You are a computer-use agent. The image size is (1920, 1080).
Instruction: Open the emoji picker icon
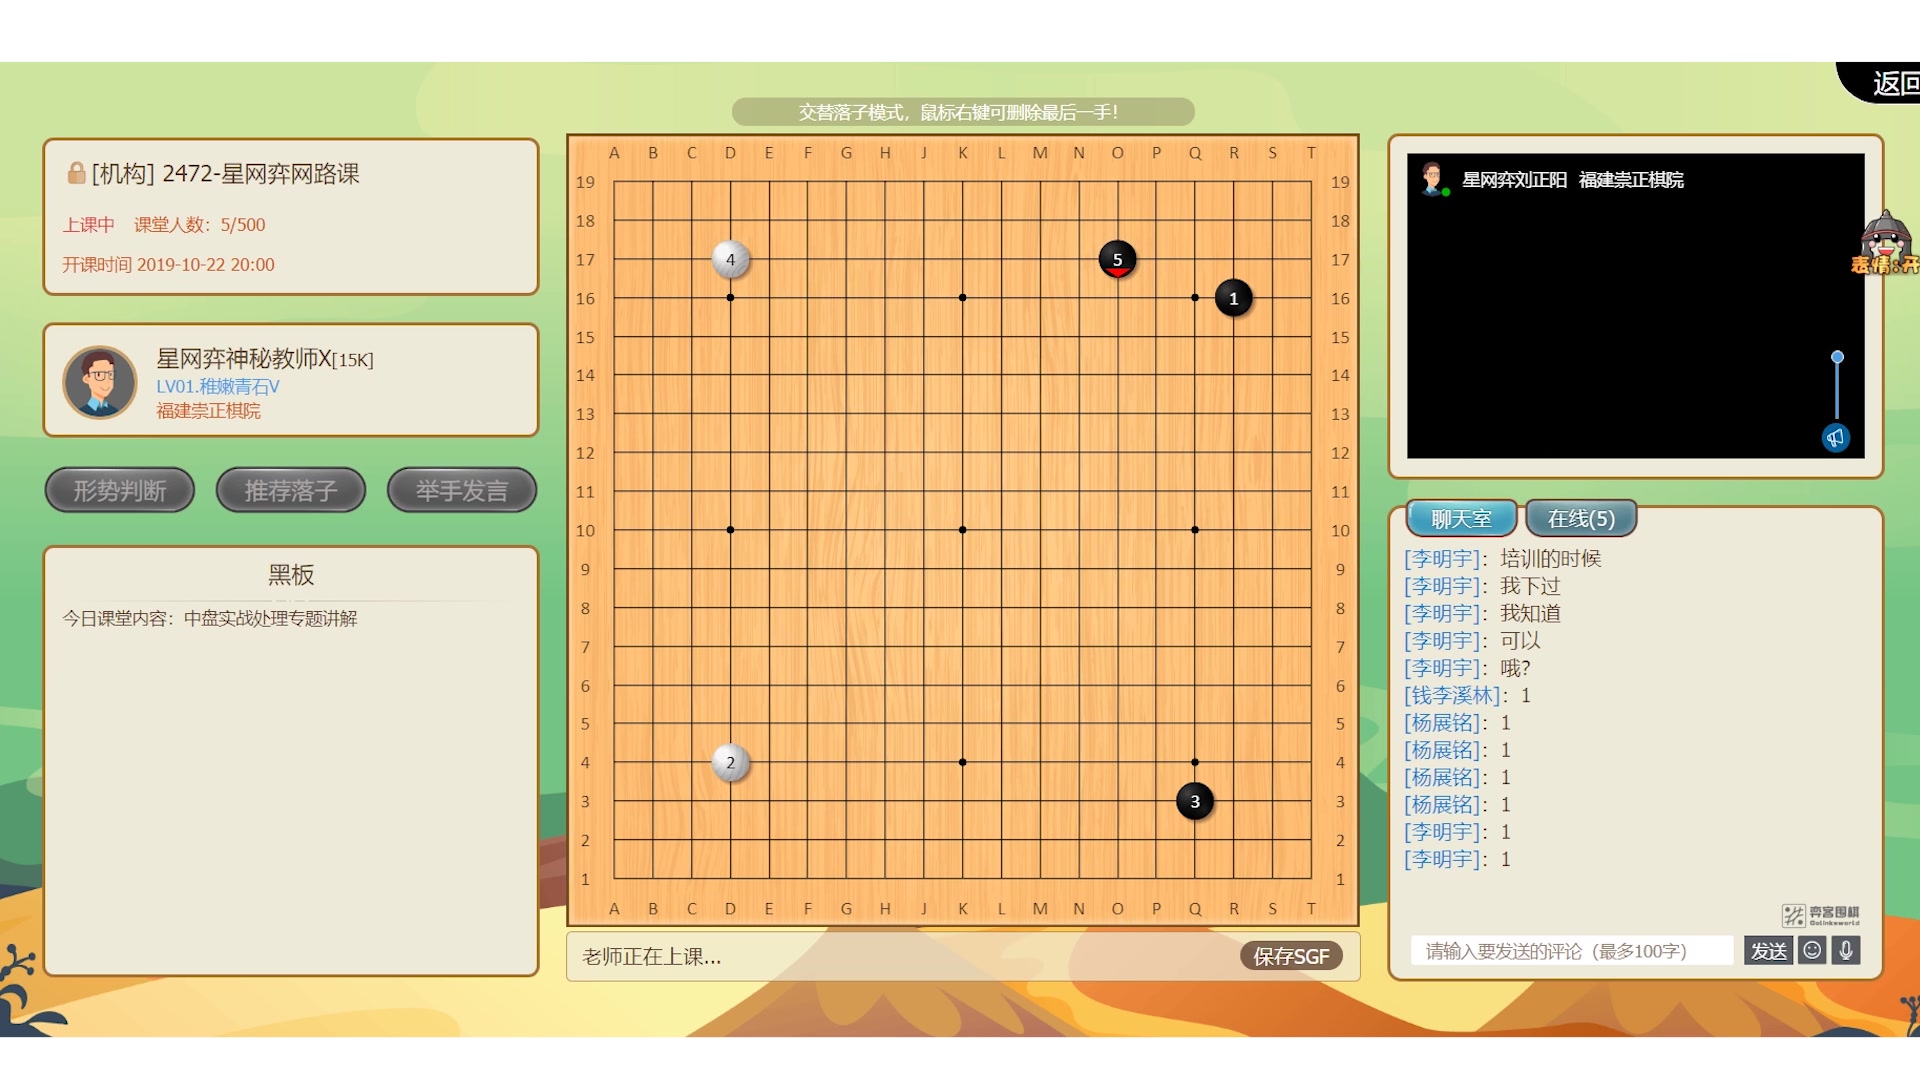point(1812,950)
